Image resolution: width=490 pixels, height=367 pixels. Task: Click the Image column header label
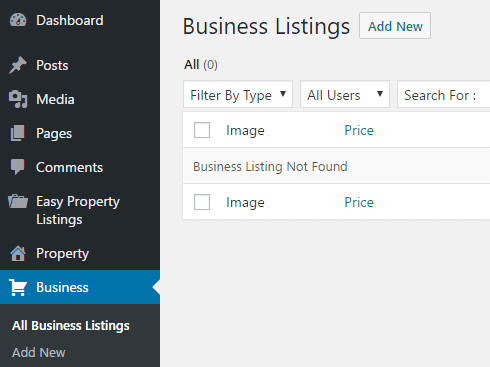pyautogui.click(x=245, y=131)
